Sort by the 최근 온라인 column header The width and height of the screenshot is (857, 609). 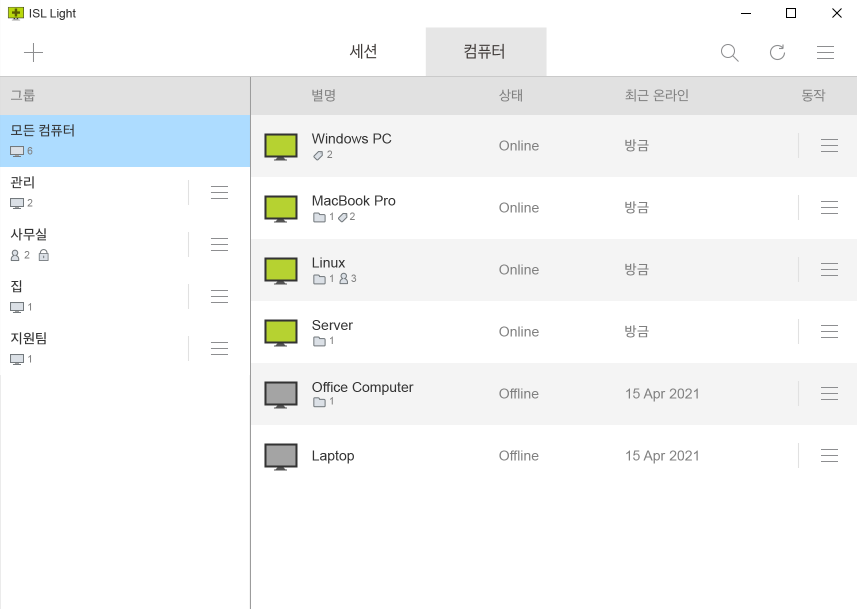(x=656, y=95)
